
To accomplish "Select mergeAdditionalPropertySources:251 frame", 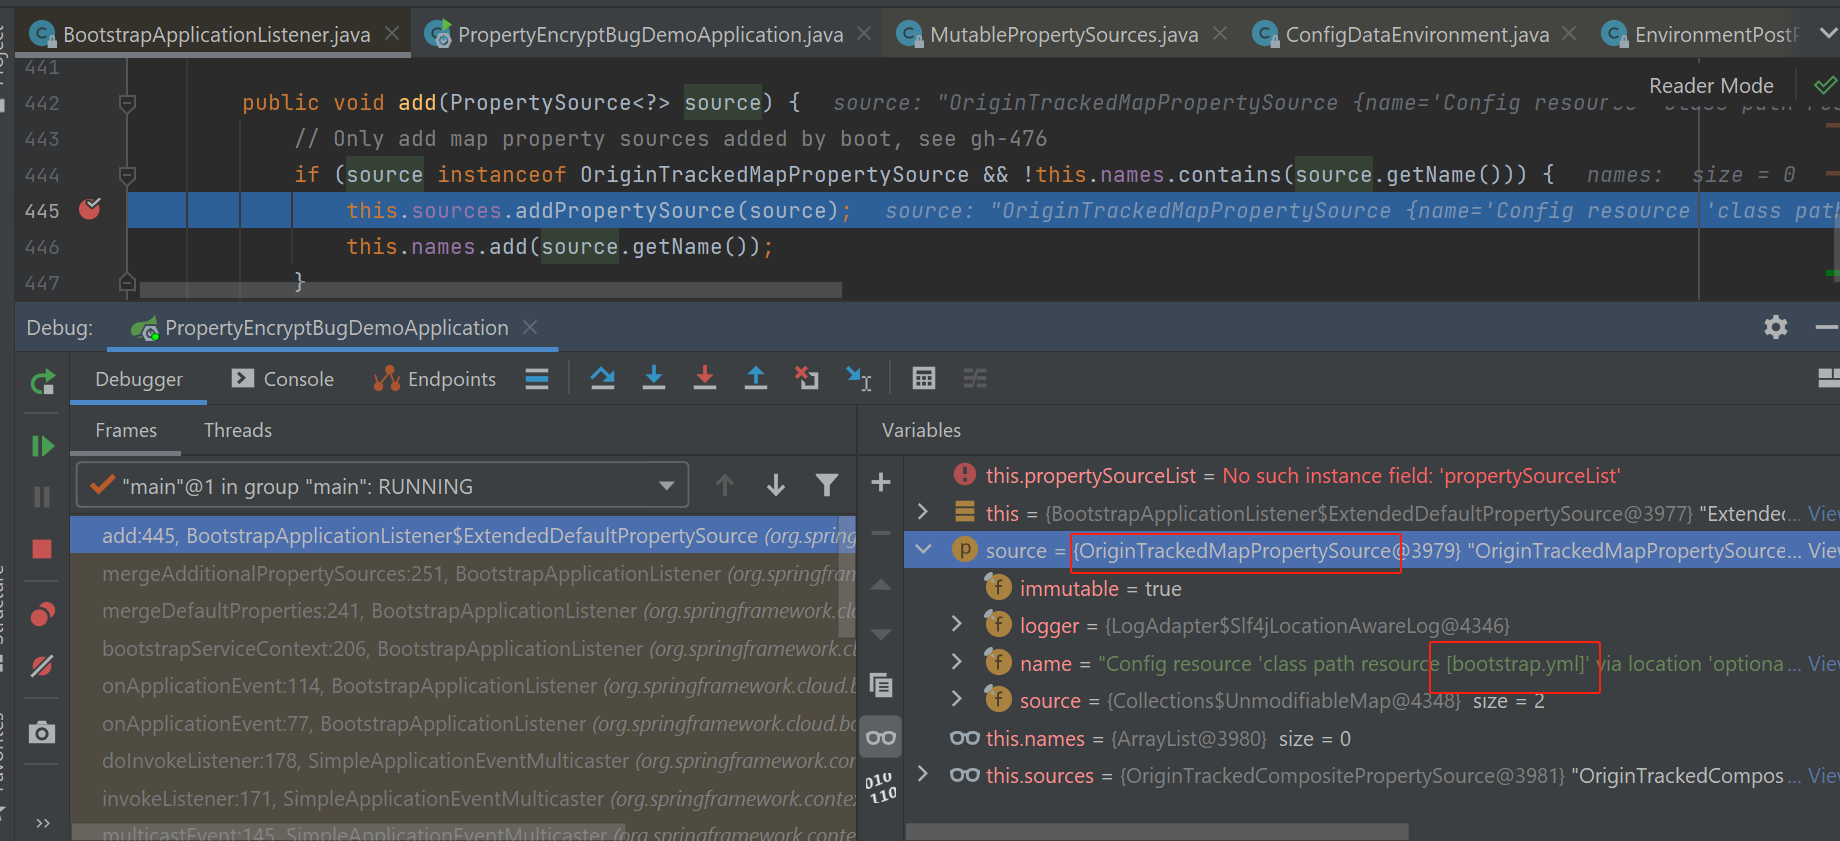I will [x=463, y=574].
